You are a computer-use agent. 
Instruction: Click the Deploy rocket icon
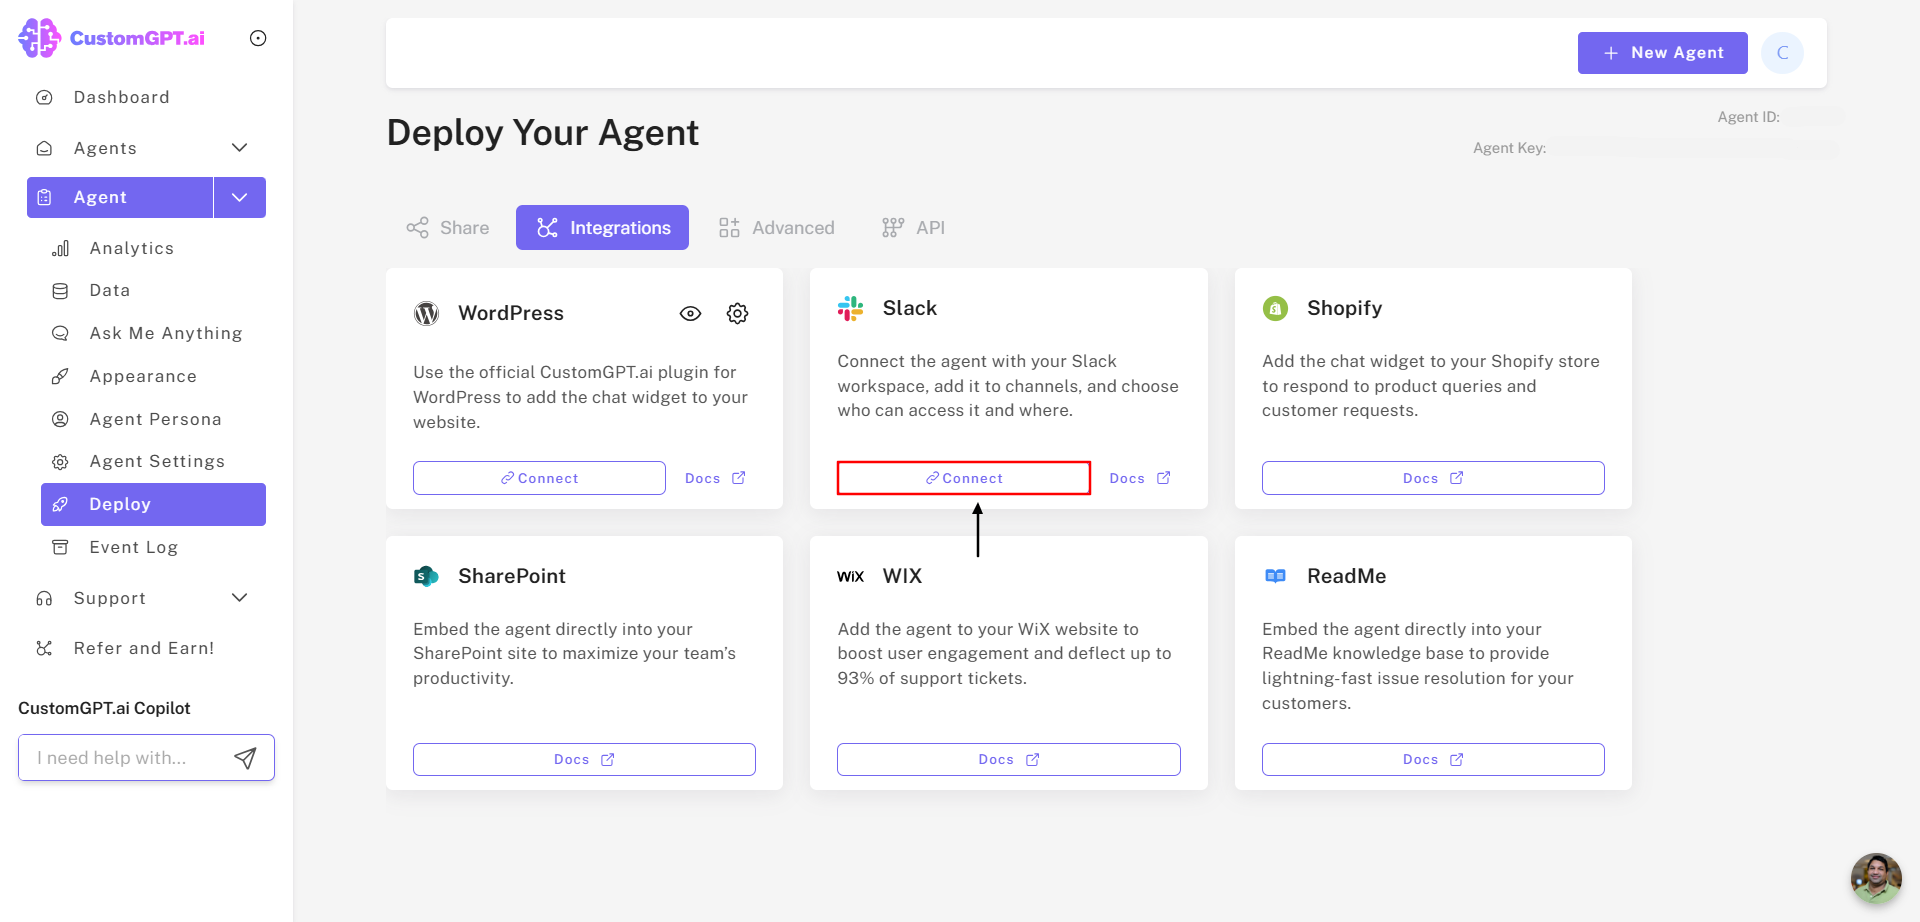(60, 504)
